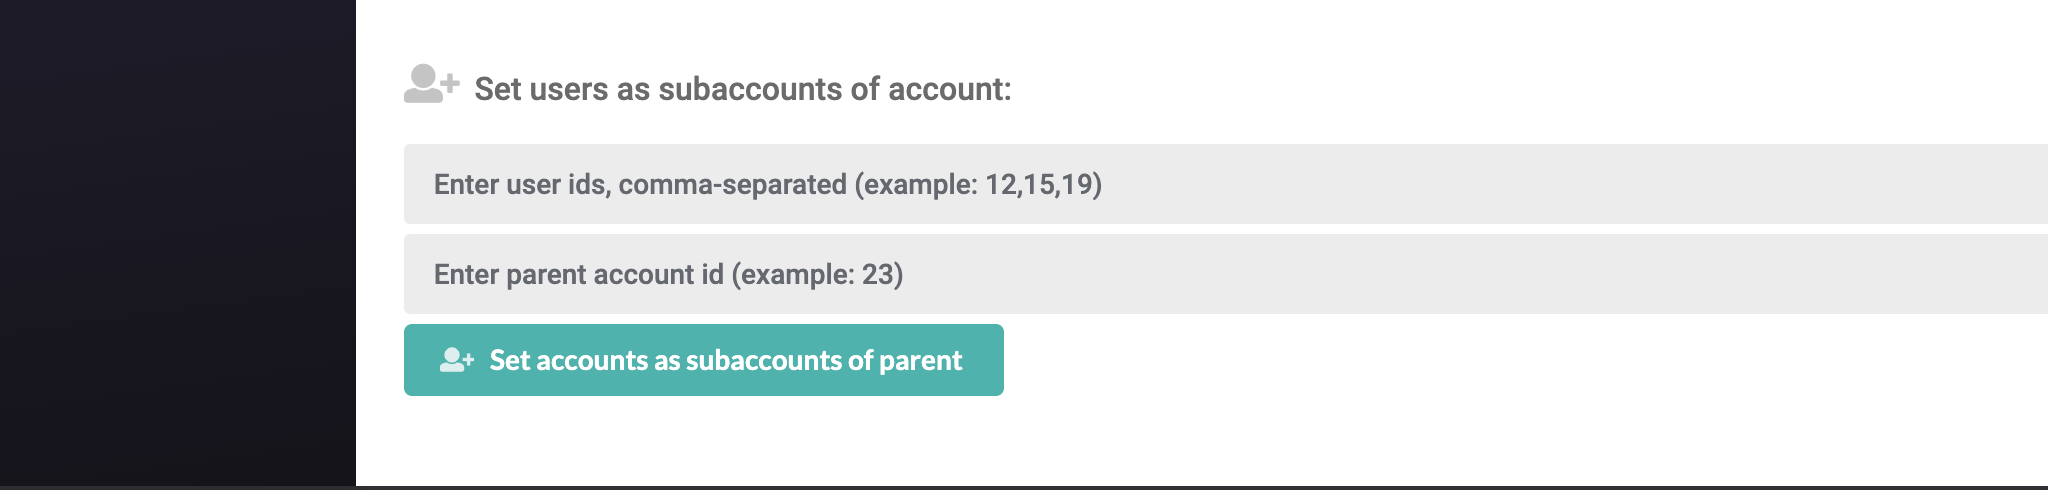
Task: Click the plus sign on the heading icon
Action: pyautogui.click(x=451, y=83)
